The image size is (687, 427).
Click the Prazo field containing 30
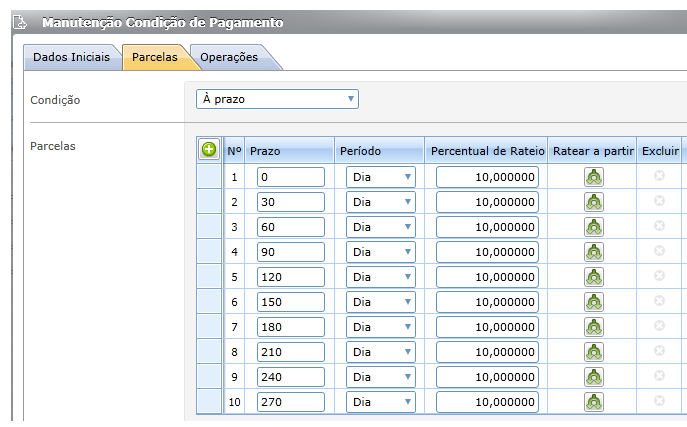pyautogui.click(x=291, y=202)
